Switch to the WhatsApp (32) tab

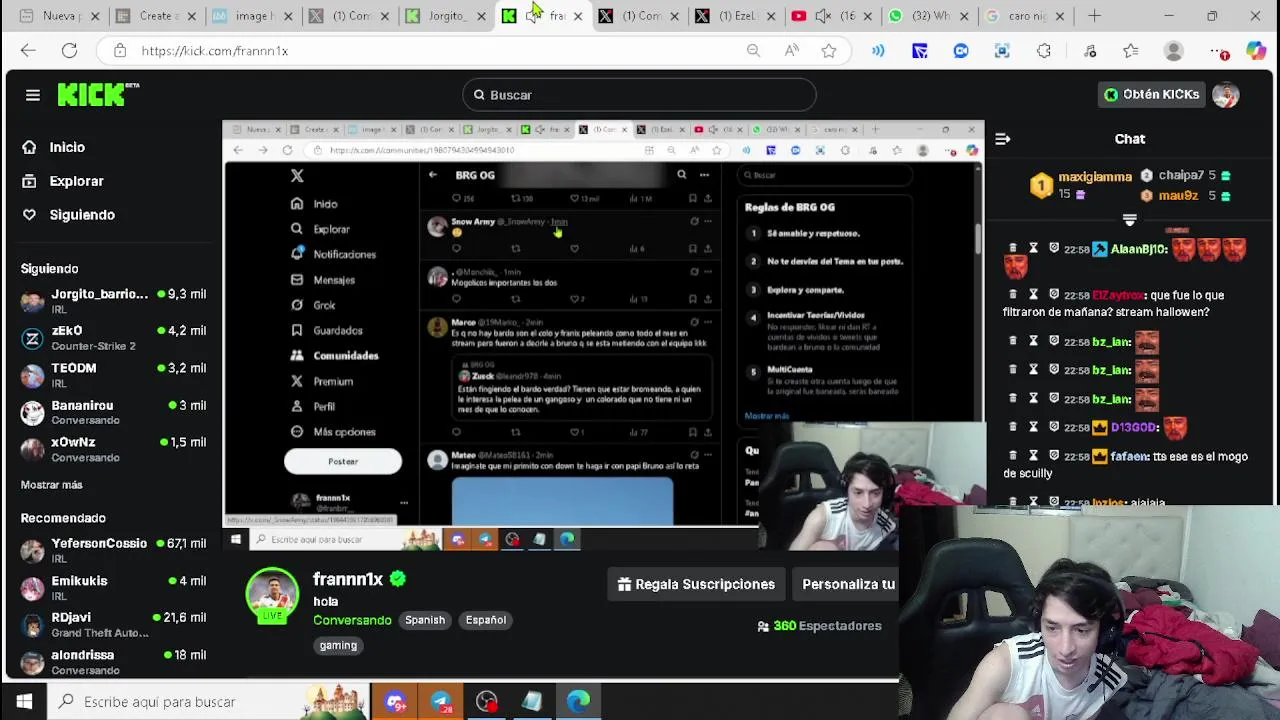pyautogui.click(x=929, y=16)
